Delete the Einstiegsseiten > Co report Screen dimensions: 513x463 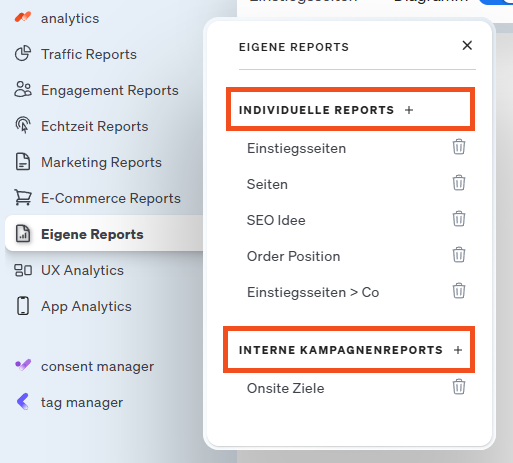[x=459, y=291]
